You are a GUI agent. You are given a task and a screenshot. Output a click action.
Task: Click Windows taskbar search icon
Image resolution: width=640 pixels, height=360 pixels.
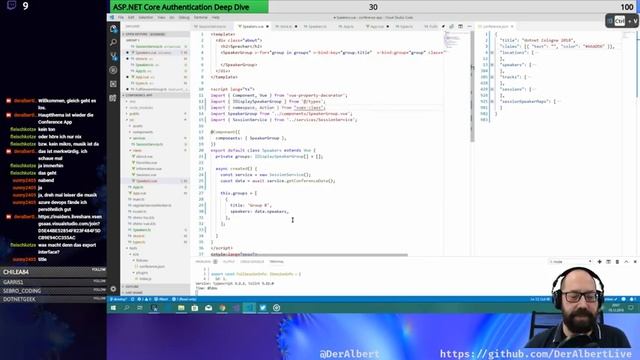(127, 308)
